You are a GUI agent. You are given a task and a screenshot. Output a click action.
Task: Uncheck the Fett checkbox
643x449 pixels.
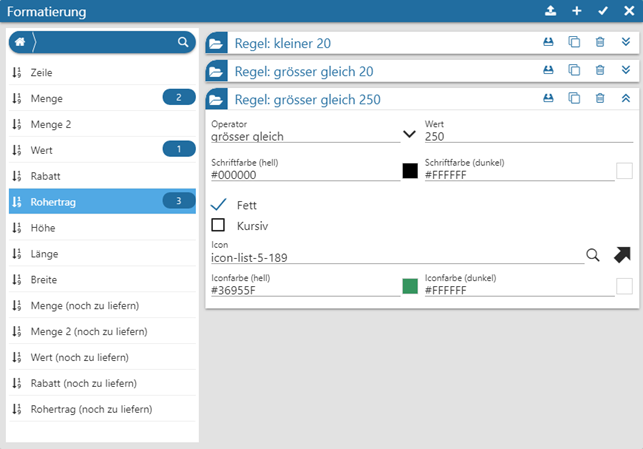pos(218,204)
